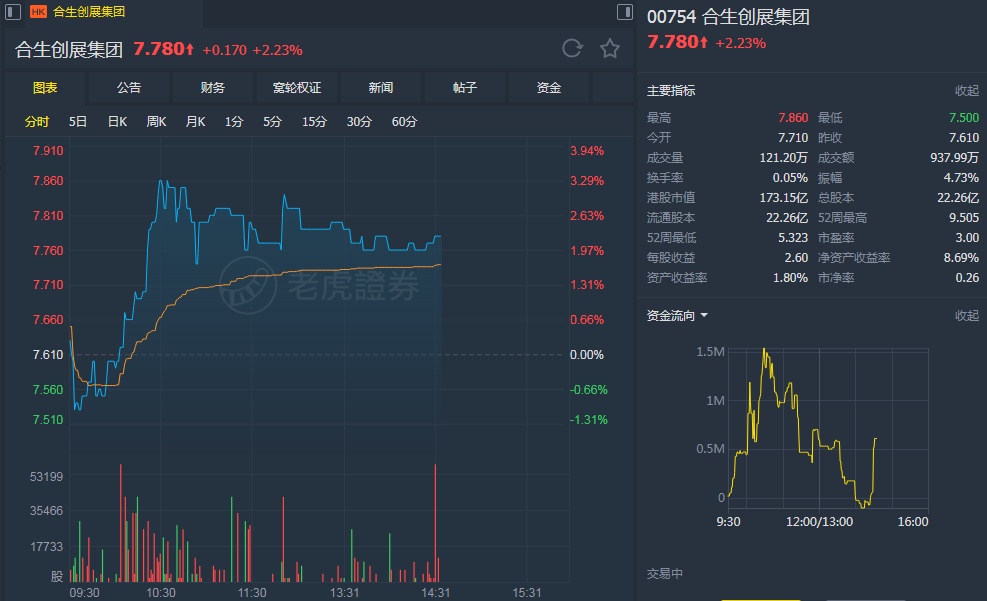Click the 53199 volume axis label
The height and width of the screenshot is (601, 987).
click(x=47, y=476)
